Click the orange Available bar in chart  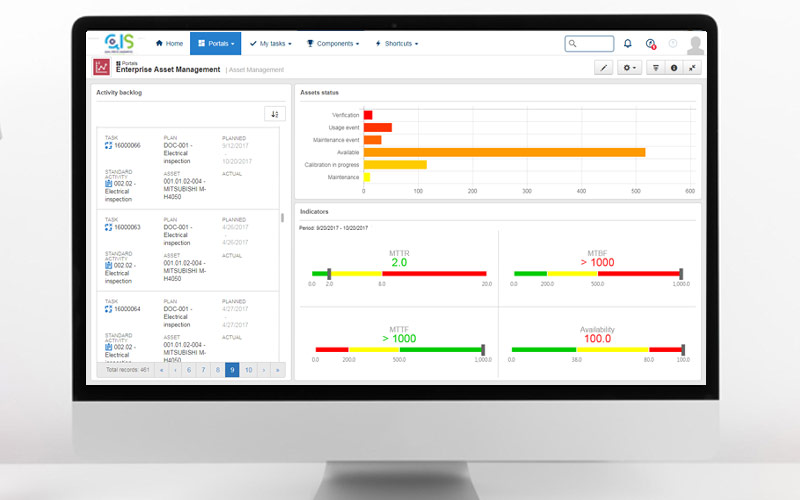pyautogui.click(x=504, y=152)
